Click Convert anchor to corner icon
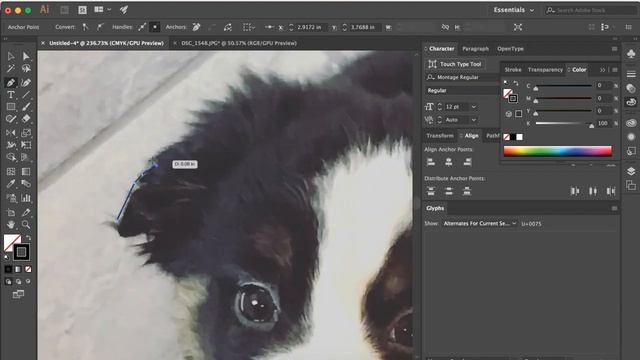Viewport: 640px width, 360px height. coord(85,27)
